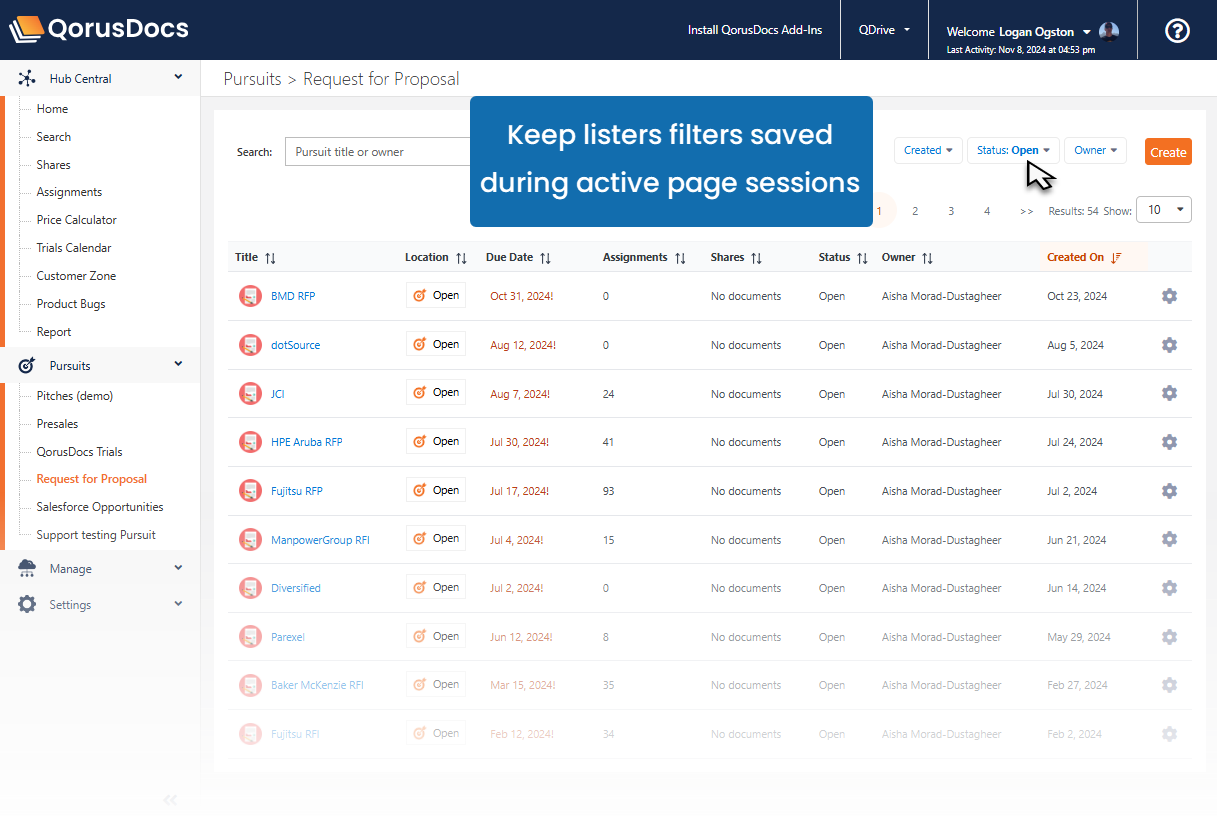Jump to last page with >> button
This screenshot has height=817, width=1217.
click(x=1026, y=211)
